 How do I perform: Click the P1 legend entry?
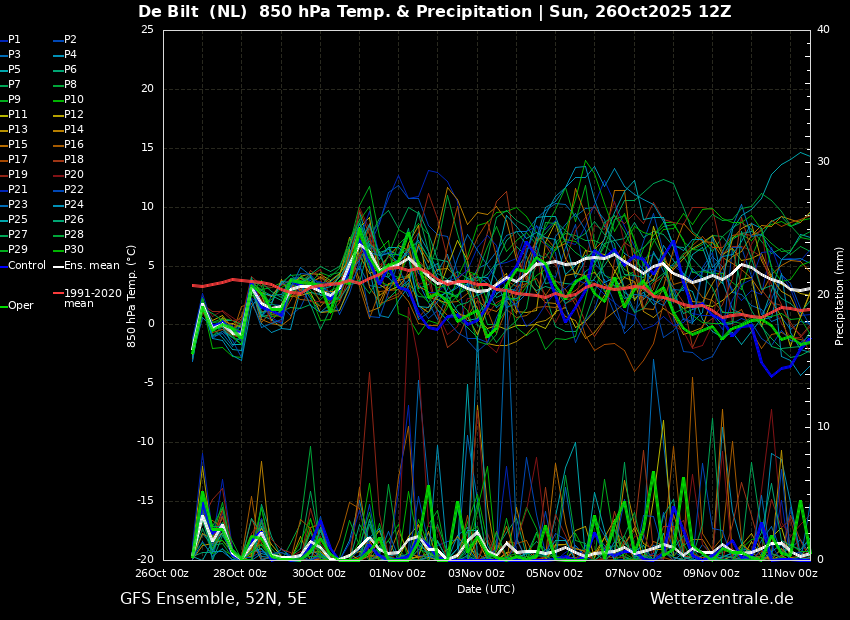pyautogui.click(x=10, y=40)
